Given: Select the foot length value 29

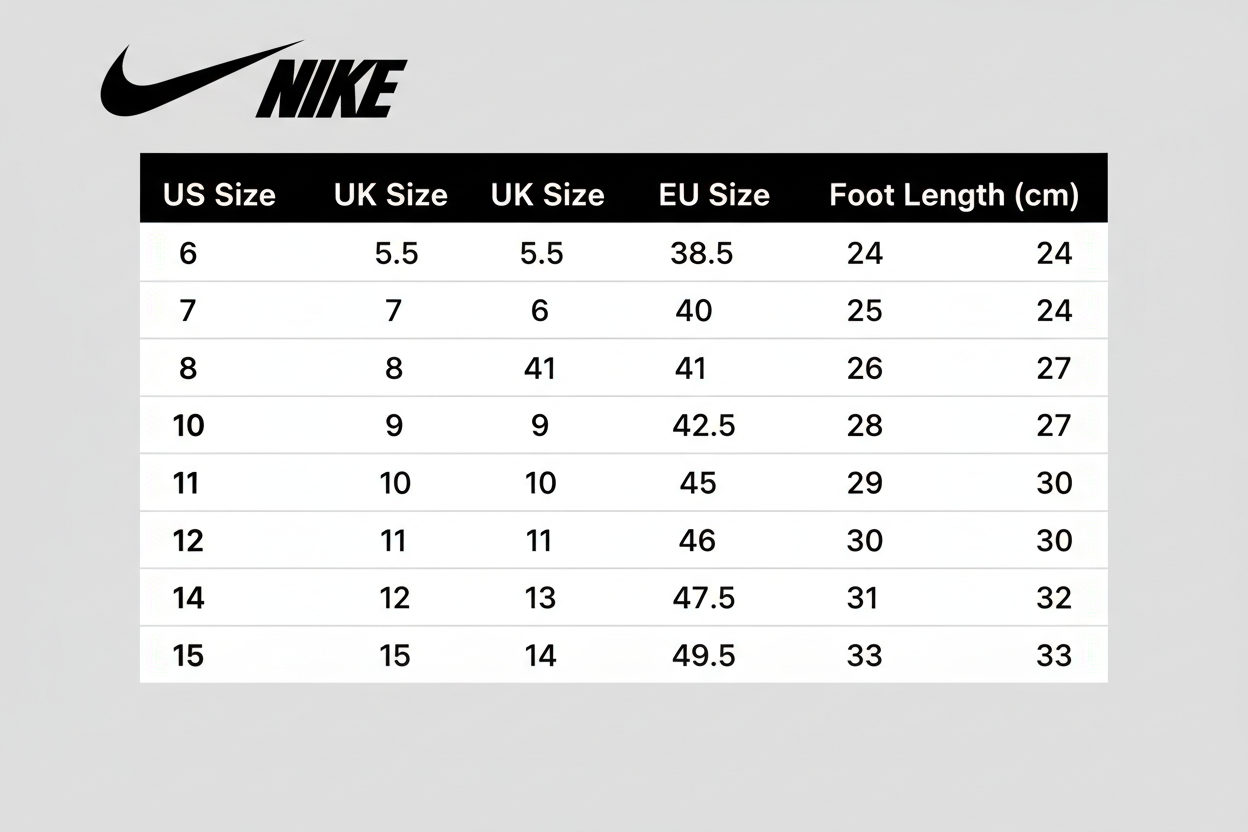Looking at the screenshot, I should click(865, 483).
